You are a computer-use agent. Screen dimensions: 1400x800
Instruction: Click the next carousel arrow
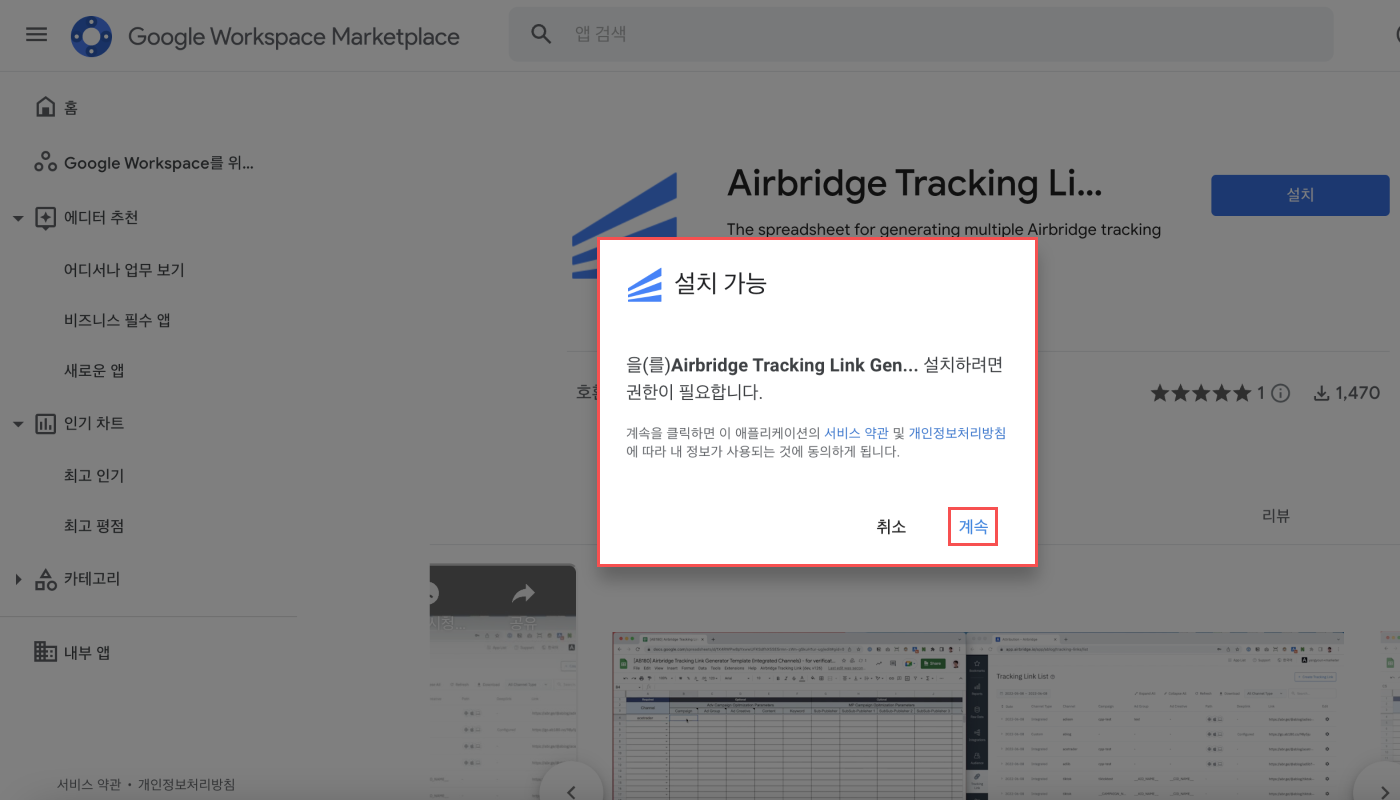(1383, 792)
